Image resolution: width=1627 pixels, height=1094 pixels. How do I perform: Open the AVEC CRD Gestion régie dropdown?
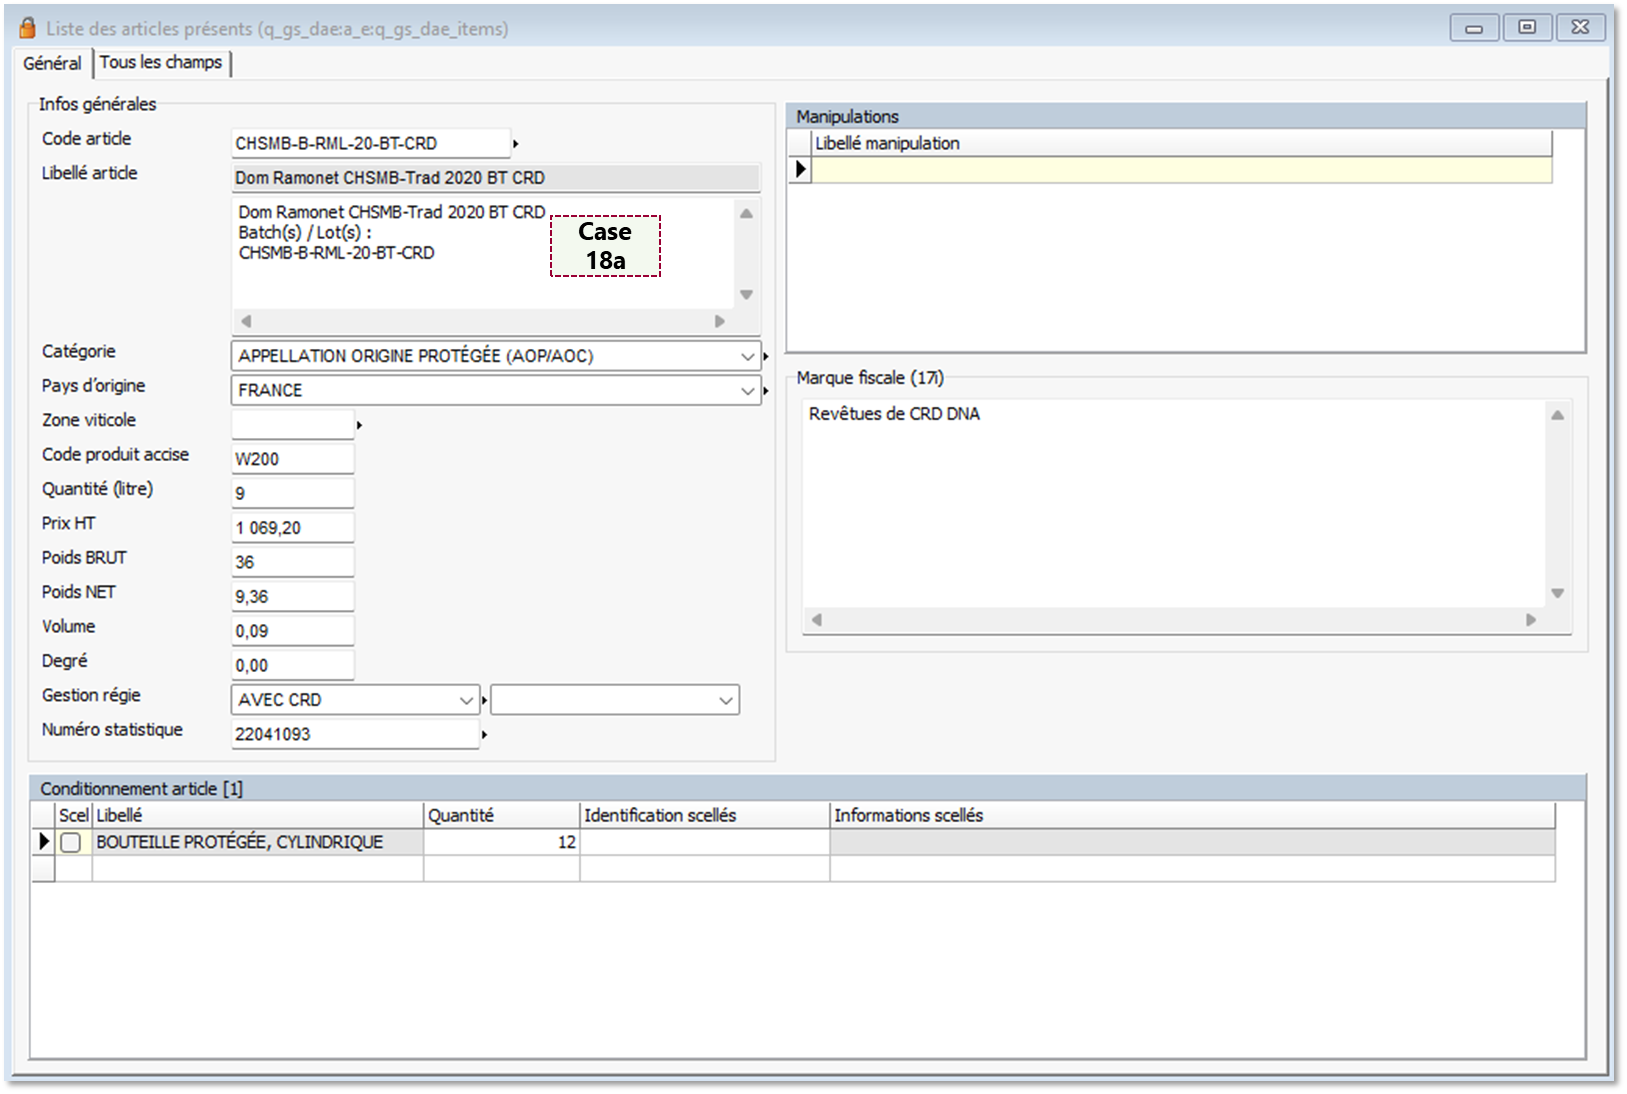tap(466, 700)
